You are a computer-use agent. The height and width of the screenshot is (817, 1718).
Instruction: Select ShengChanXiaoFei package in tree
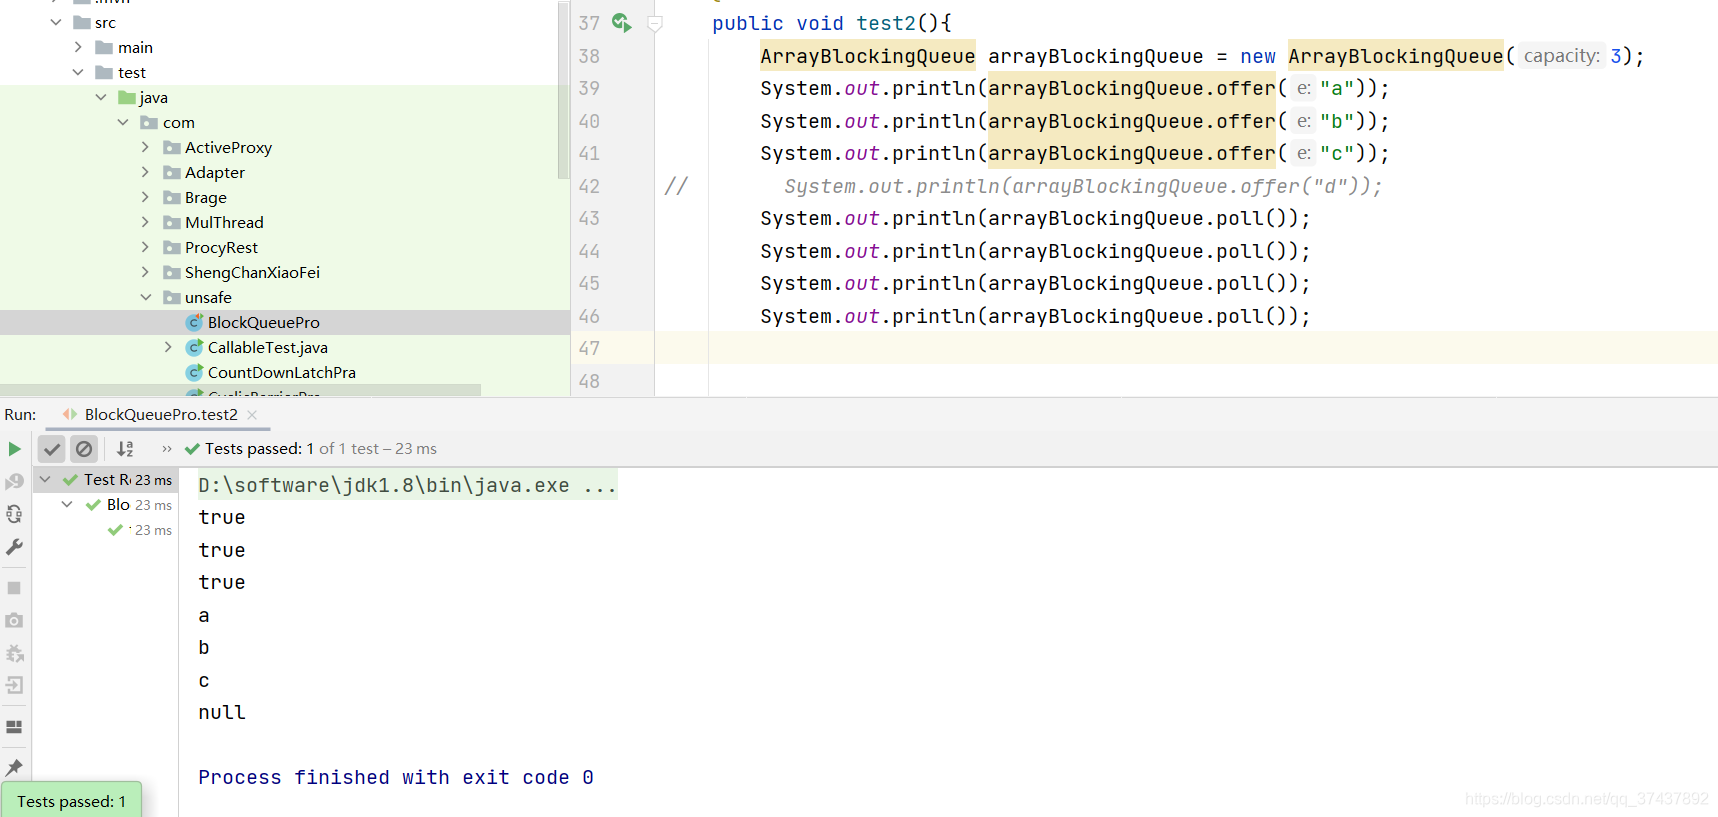click(x=252, y=272)
